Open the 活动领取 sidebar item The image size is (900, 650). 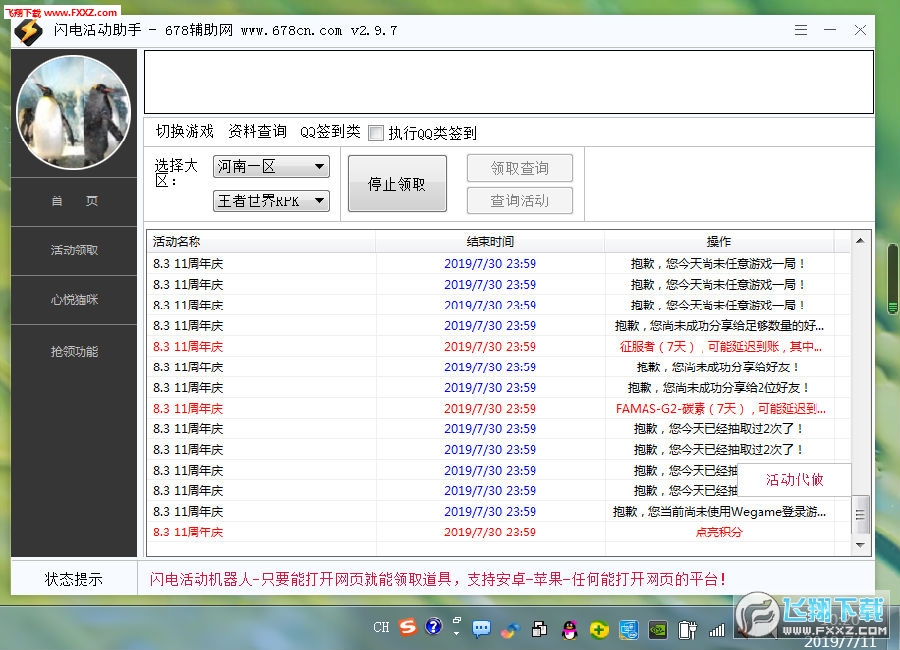[74, 250]
